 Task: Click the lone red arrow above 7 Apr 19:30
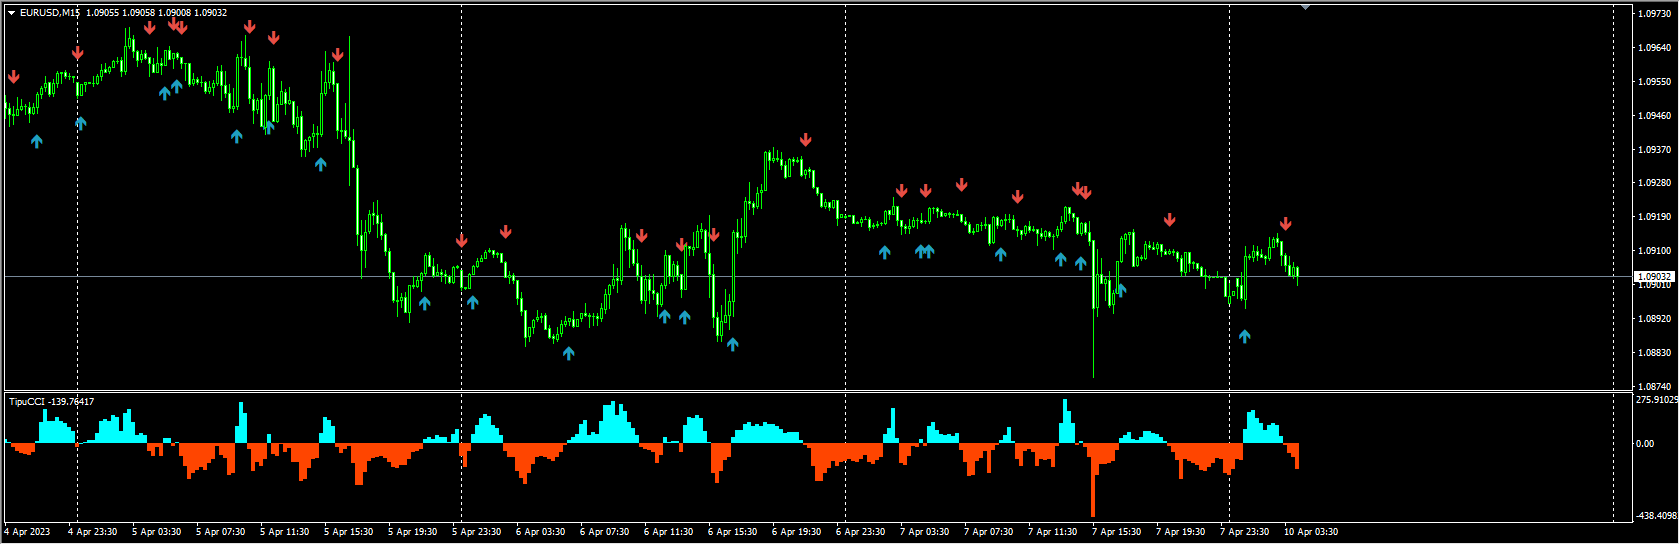[x=1169, y=220]
